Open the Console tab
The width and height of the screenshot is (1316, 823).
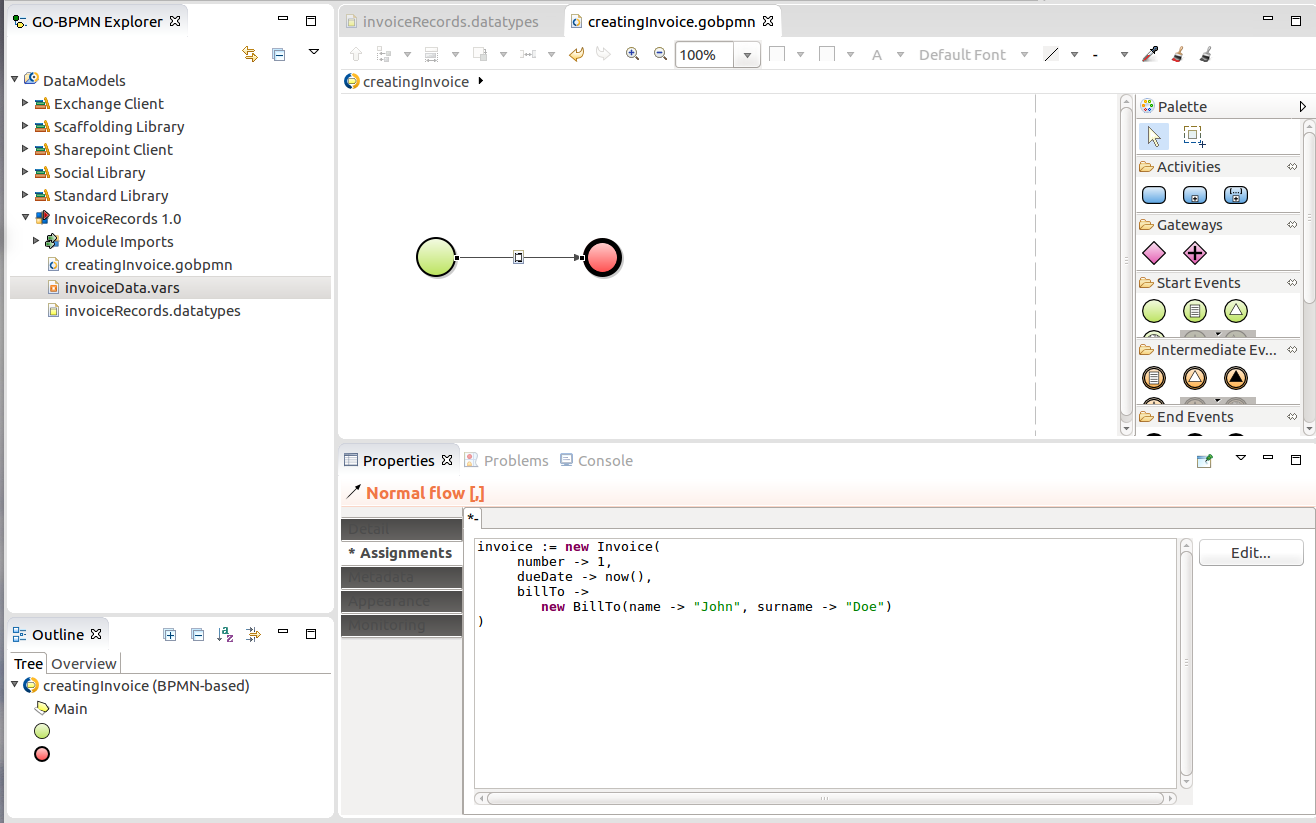tap(596, 460)
